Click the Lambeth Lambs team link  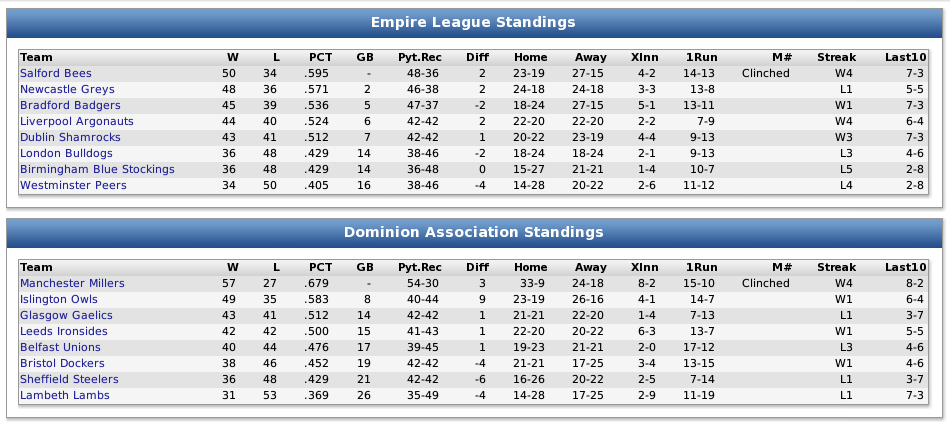(65, 396)
